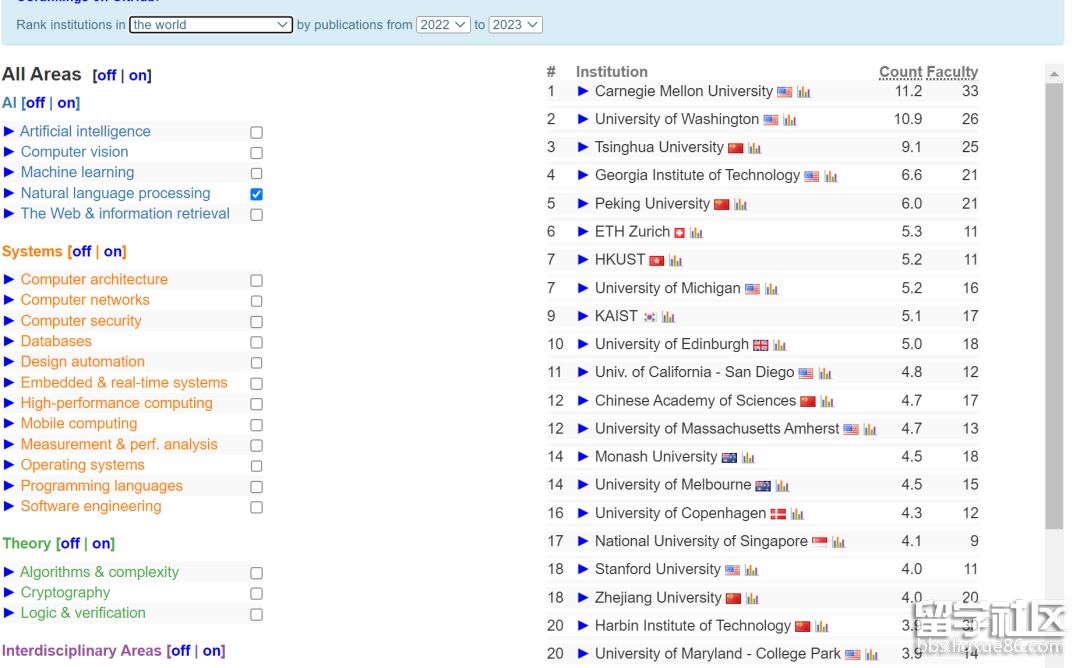Tick the Machine learning checkbox
The height and width of the screenshot is (668, 1080).
256,174
